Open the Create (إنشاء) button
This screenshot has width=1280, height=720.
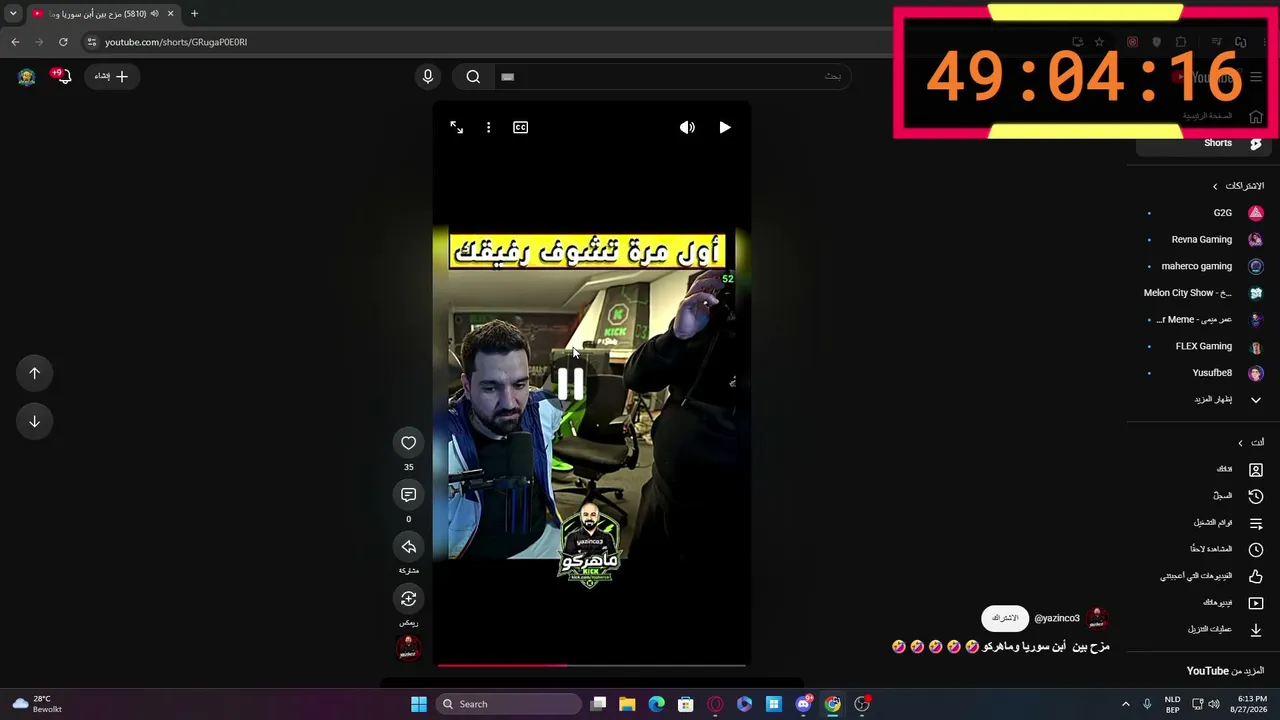pos(112,76)
